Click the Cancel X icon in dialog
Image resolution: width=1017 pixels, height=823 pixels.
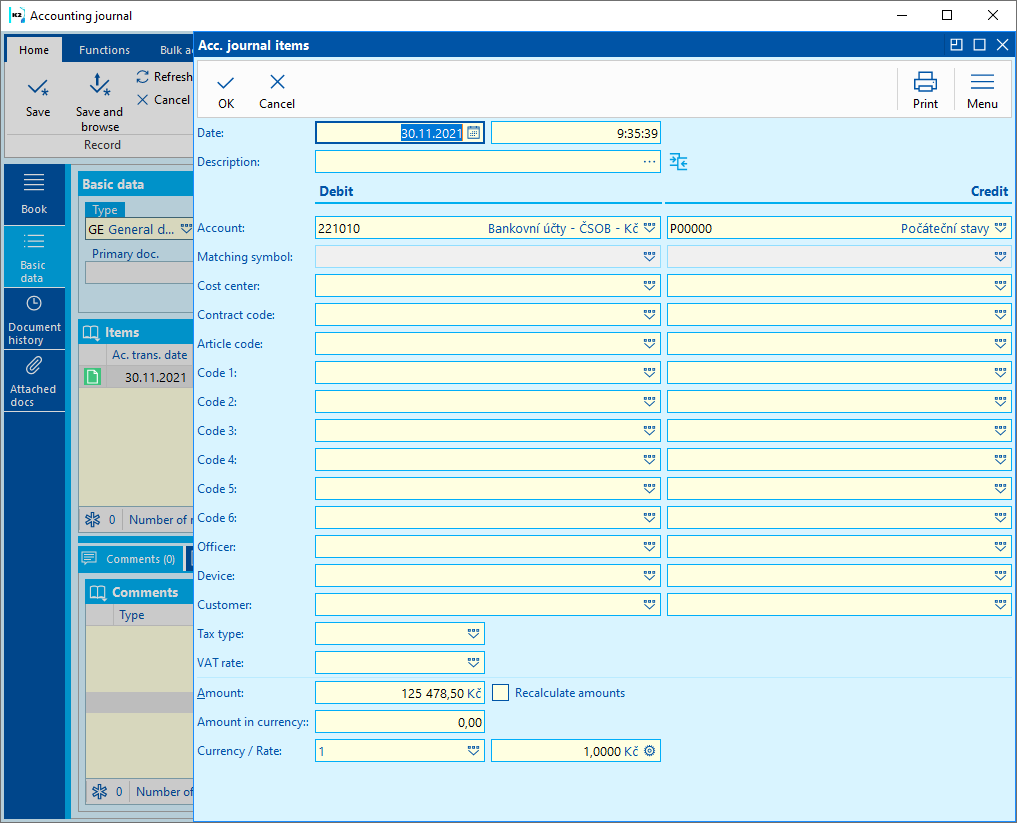coord(277,83)
